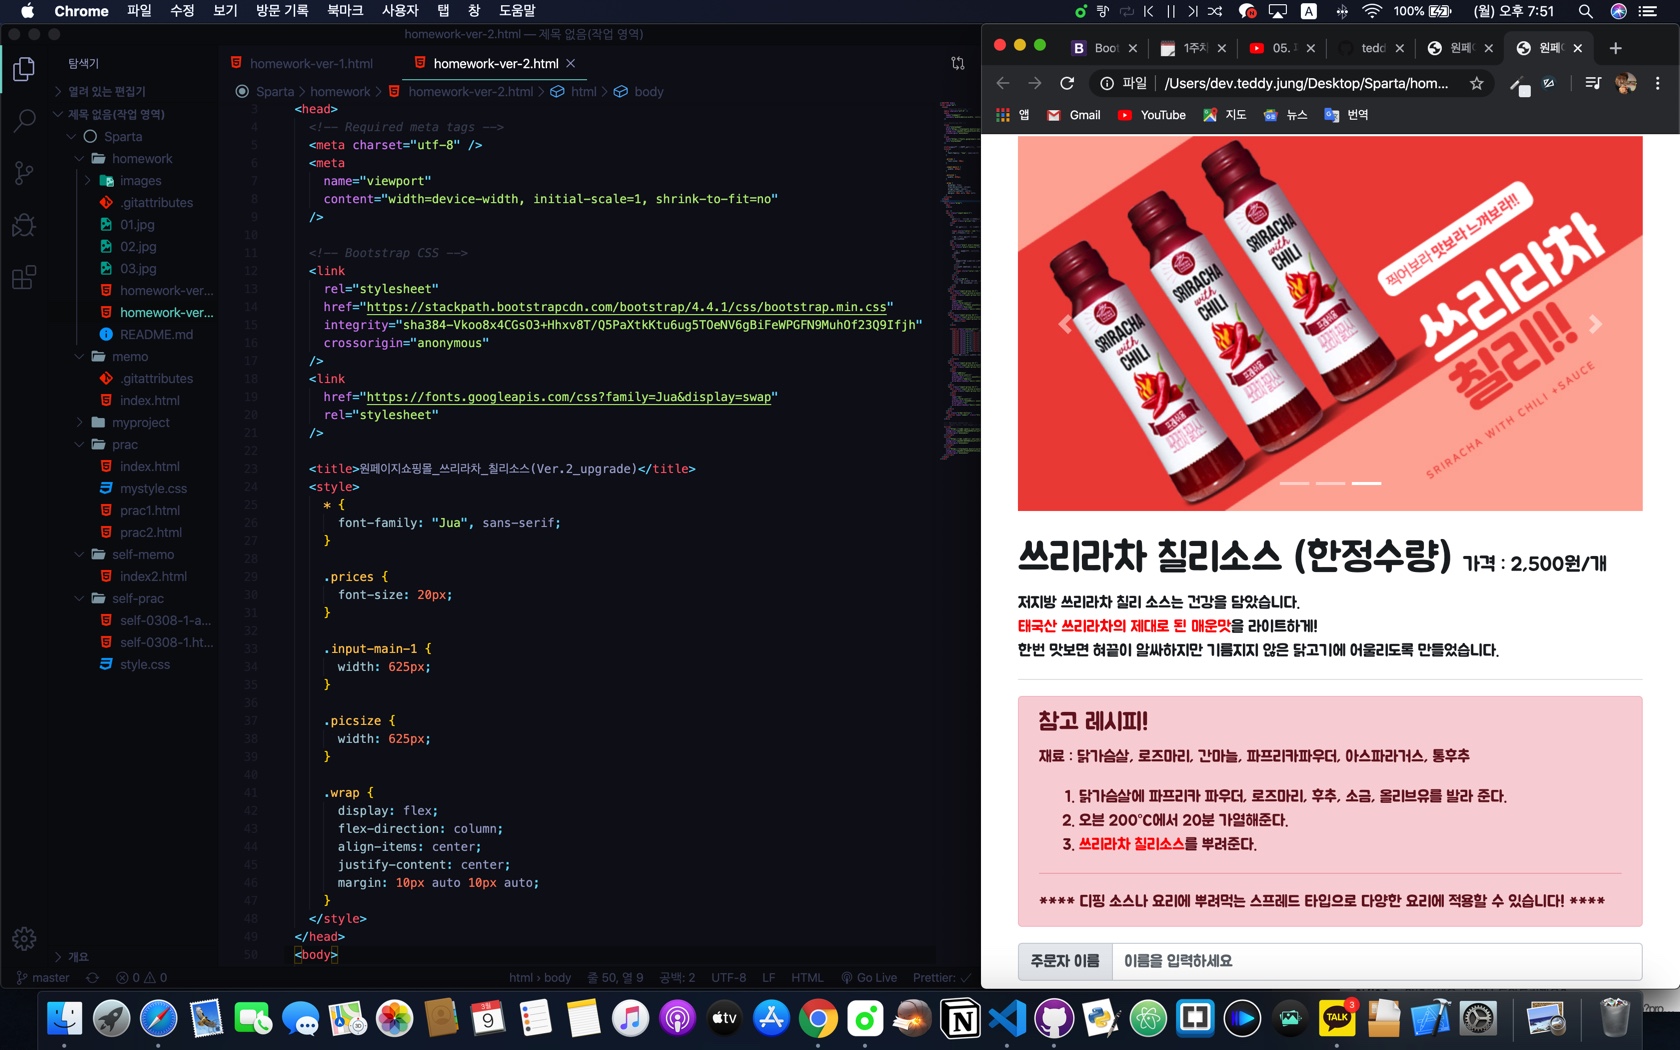Open the Run and Debug view
The height and width of the screenshot is (1050, 1680).
coord(24,225)
